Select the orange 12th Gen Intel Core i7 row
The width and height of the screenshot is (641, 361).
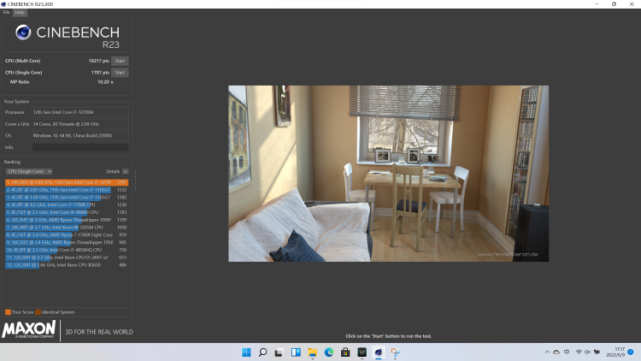(67, 182)
